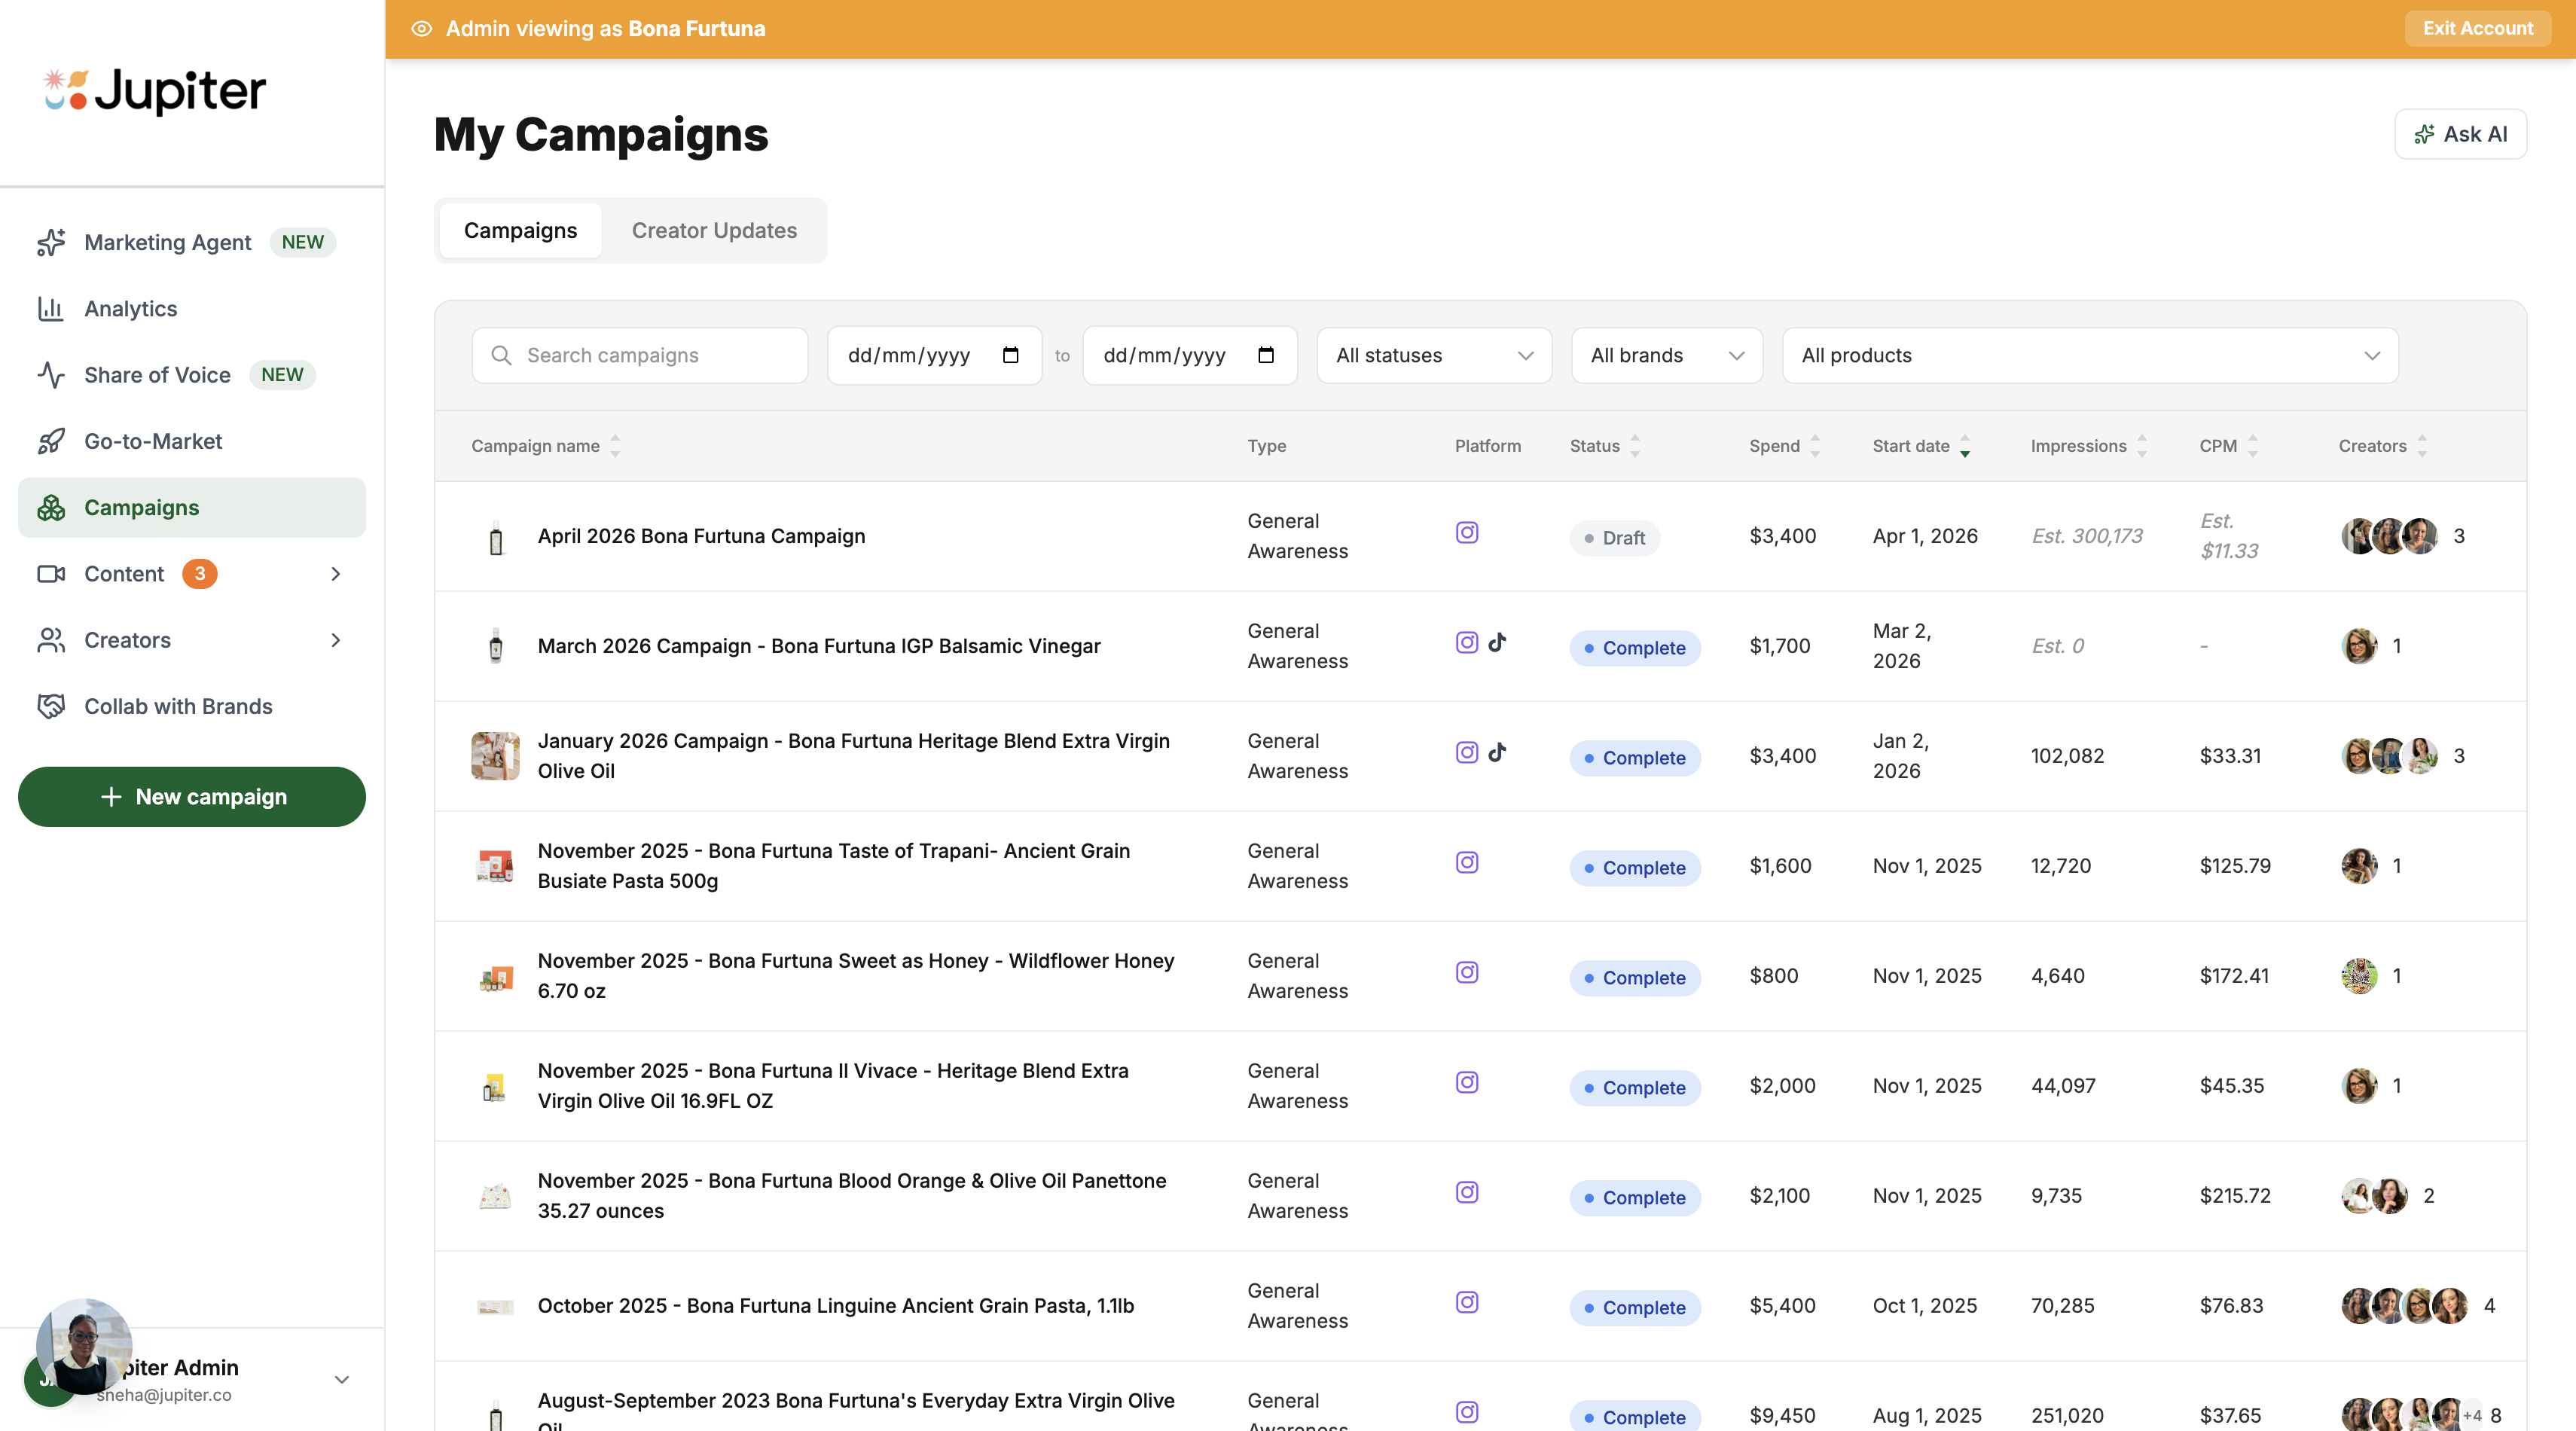Toggle sorting on the Spend column
Screen dimensions: 2576x1431
[x=1815, y=446]
